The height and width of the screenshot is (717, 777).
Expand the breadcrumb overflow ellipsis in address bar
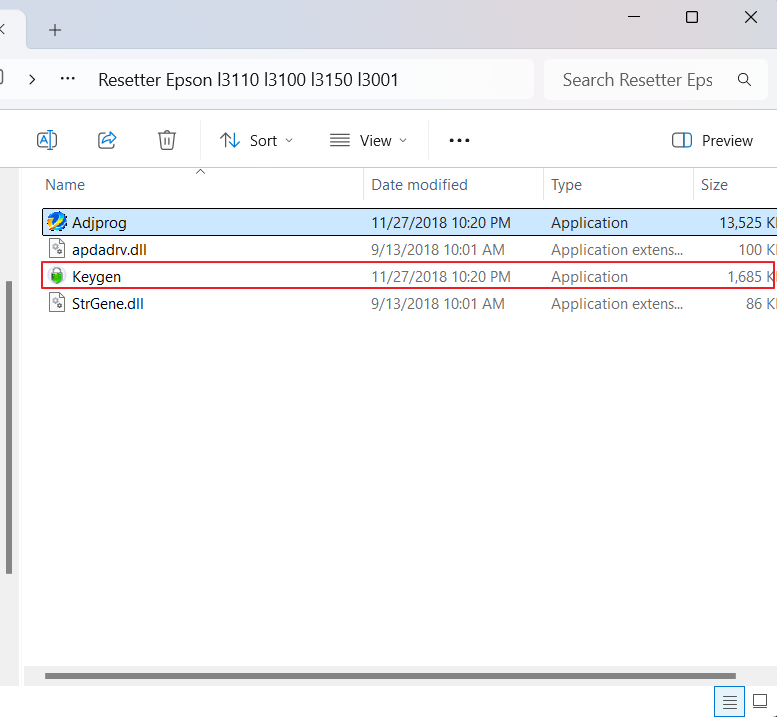pyautogui.click(x=68, y=79)
